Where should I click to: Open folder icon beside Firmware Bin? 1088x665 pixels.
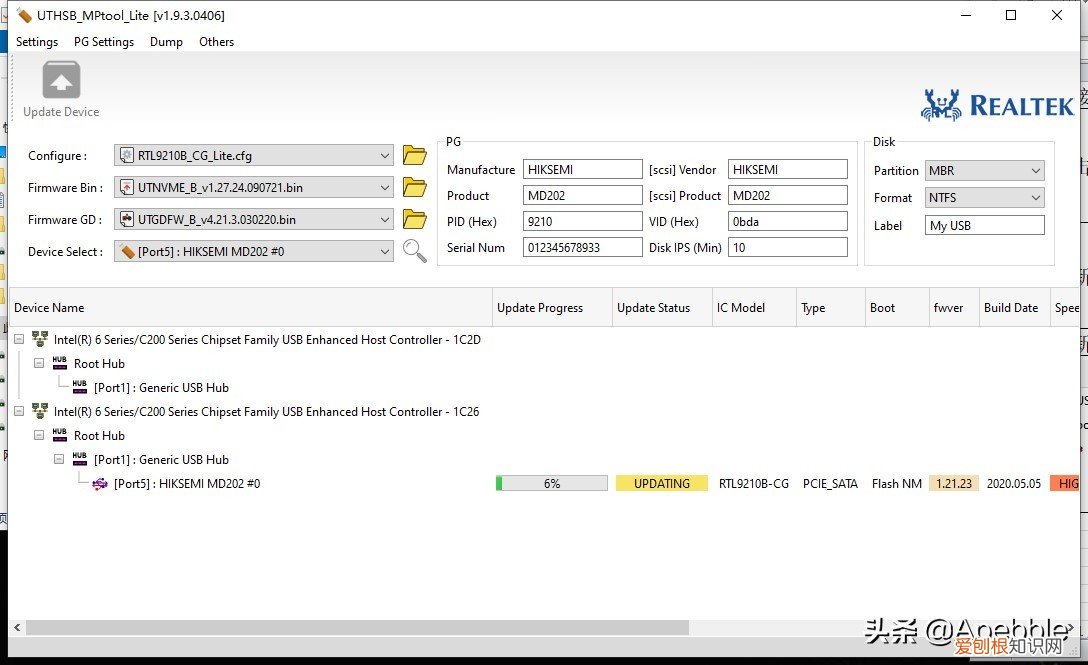414,187
